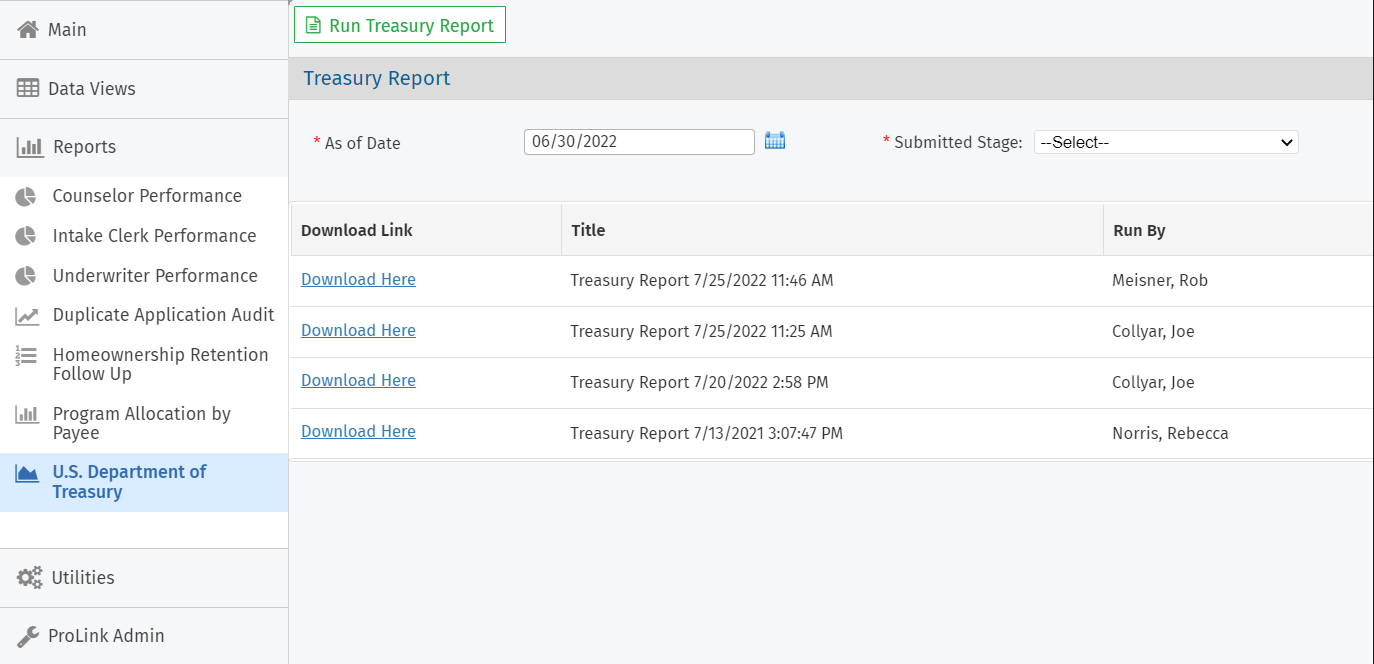Click the Utilities gears icon
Viewport: 1374px width, 664px height.
pos(30,577)
